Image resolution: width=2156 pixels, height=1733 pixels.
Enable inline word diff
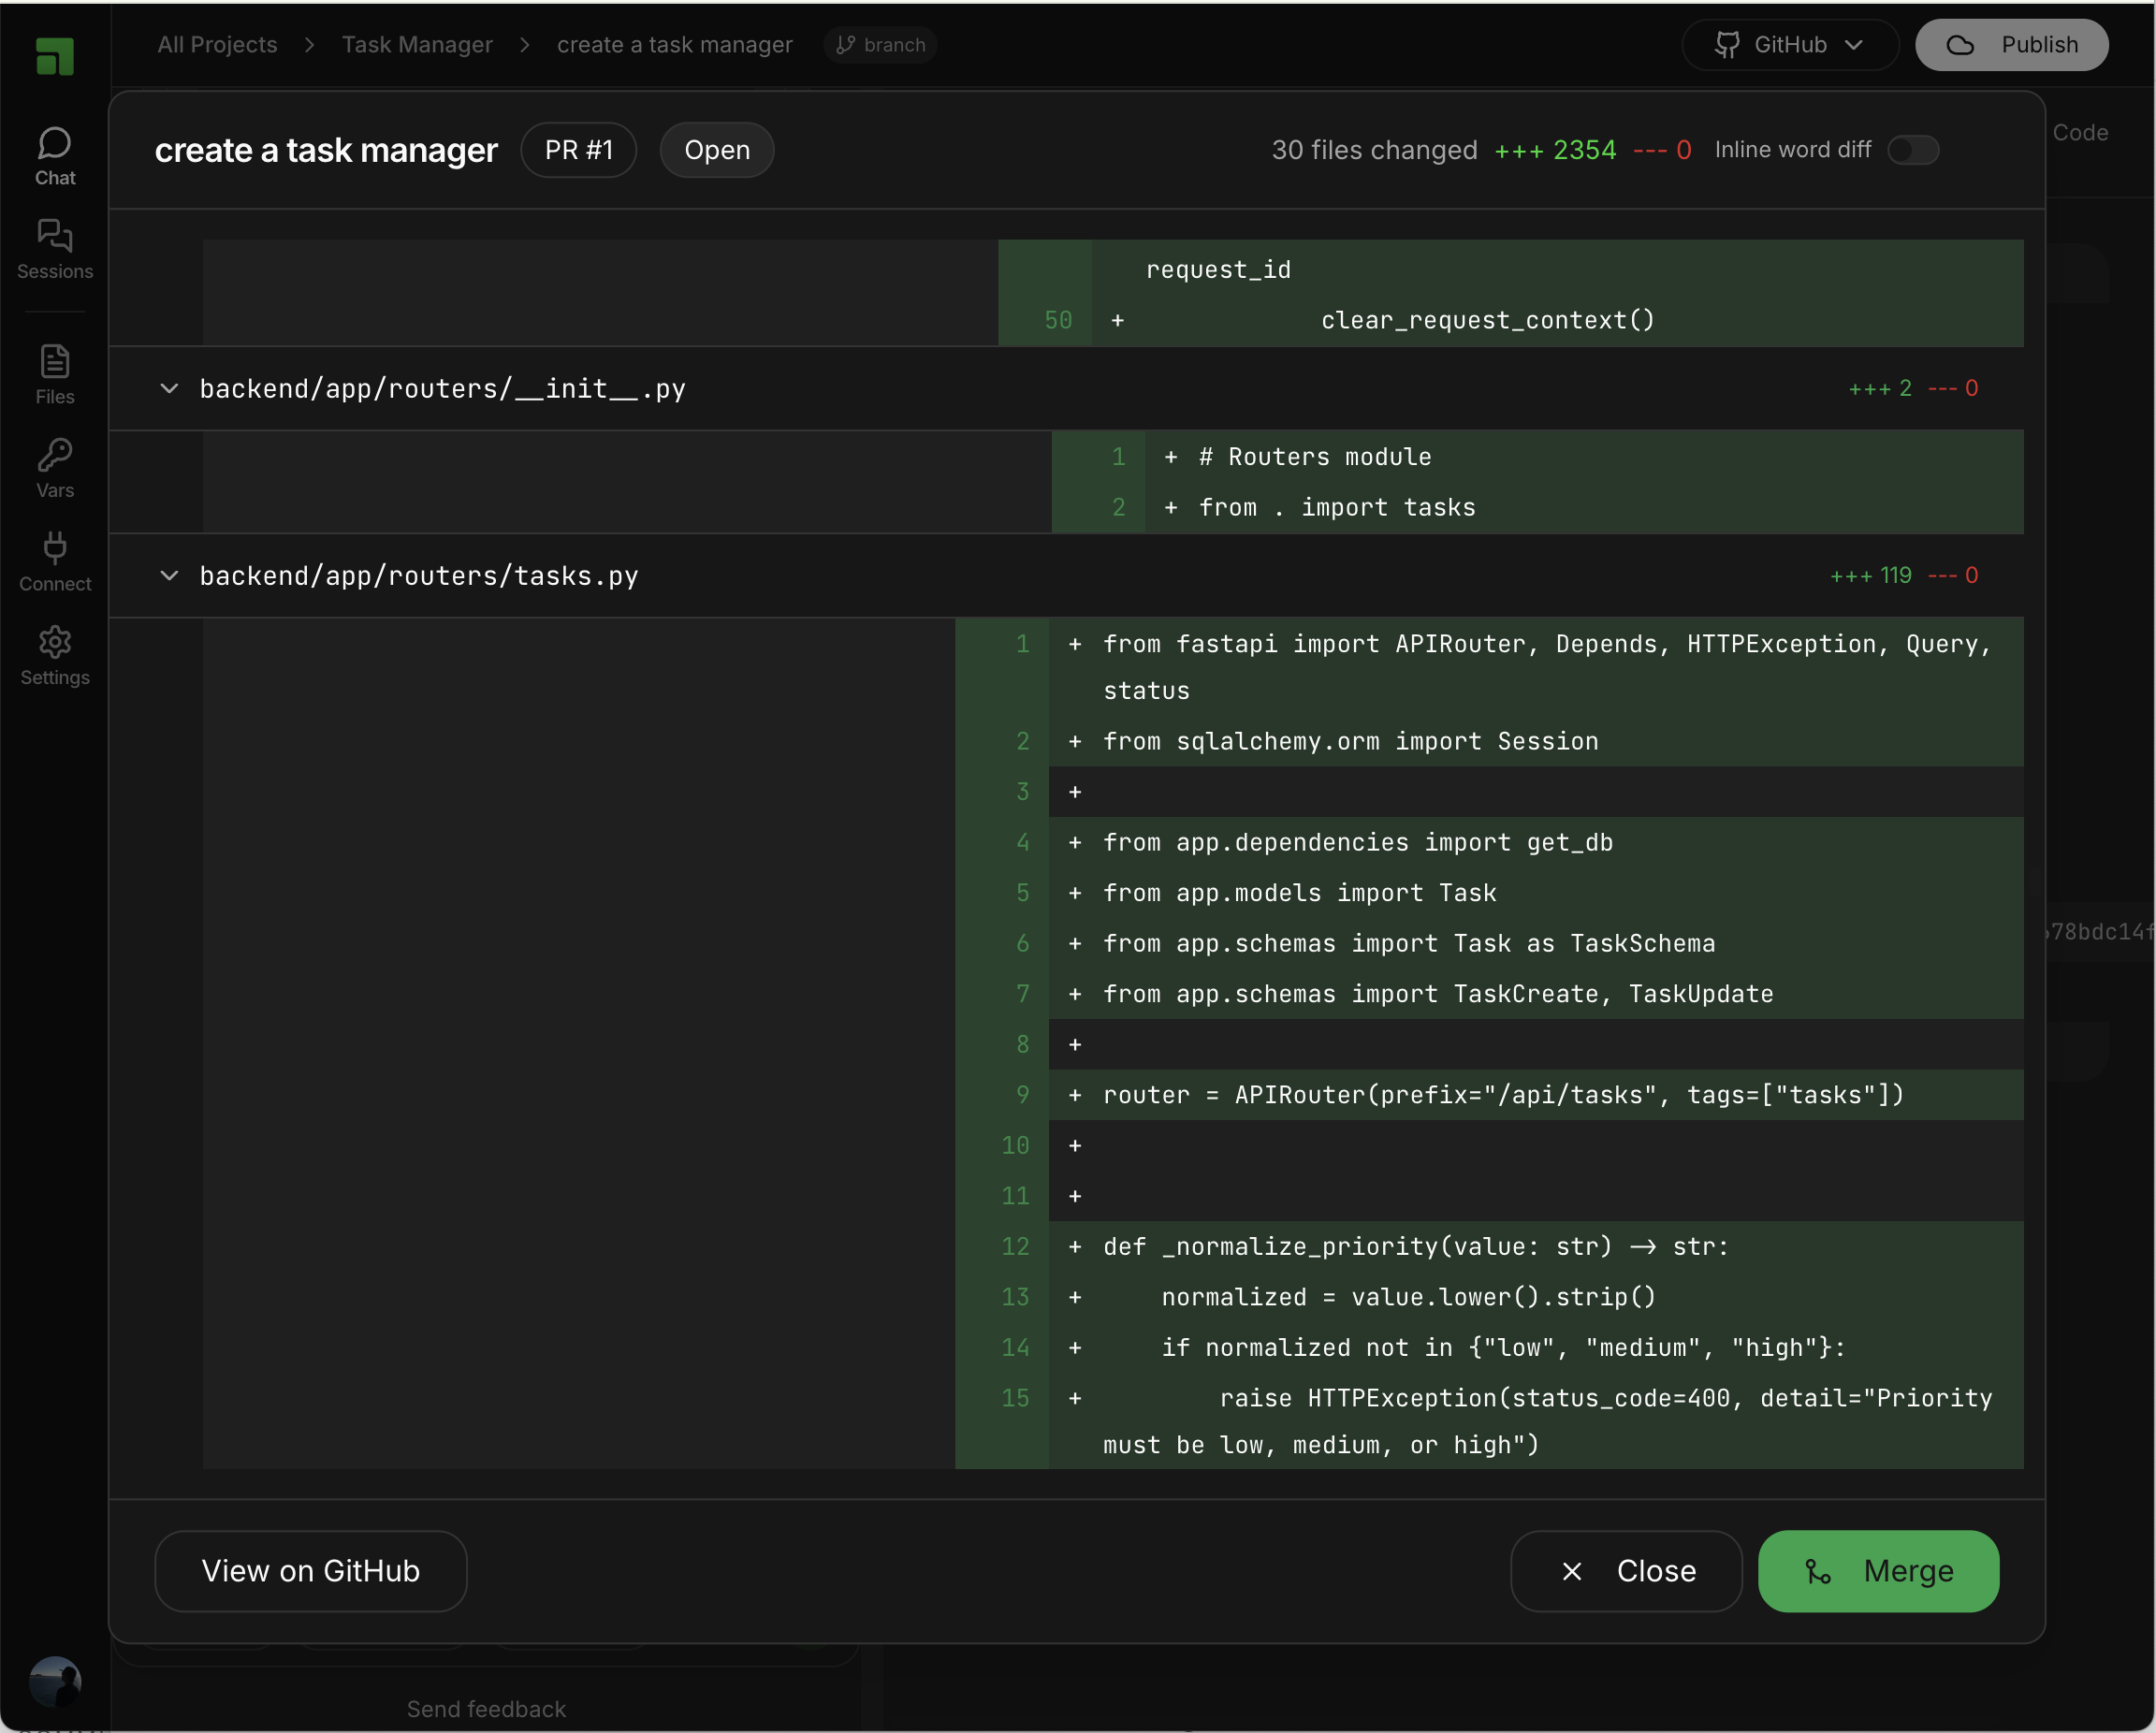1912,150
